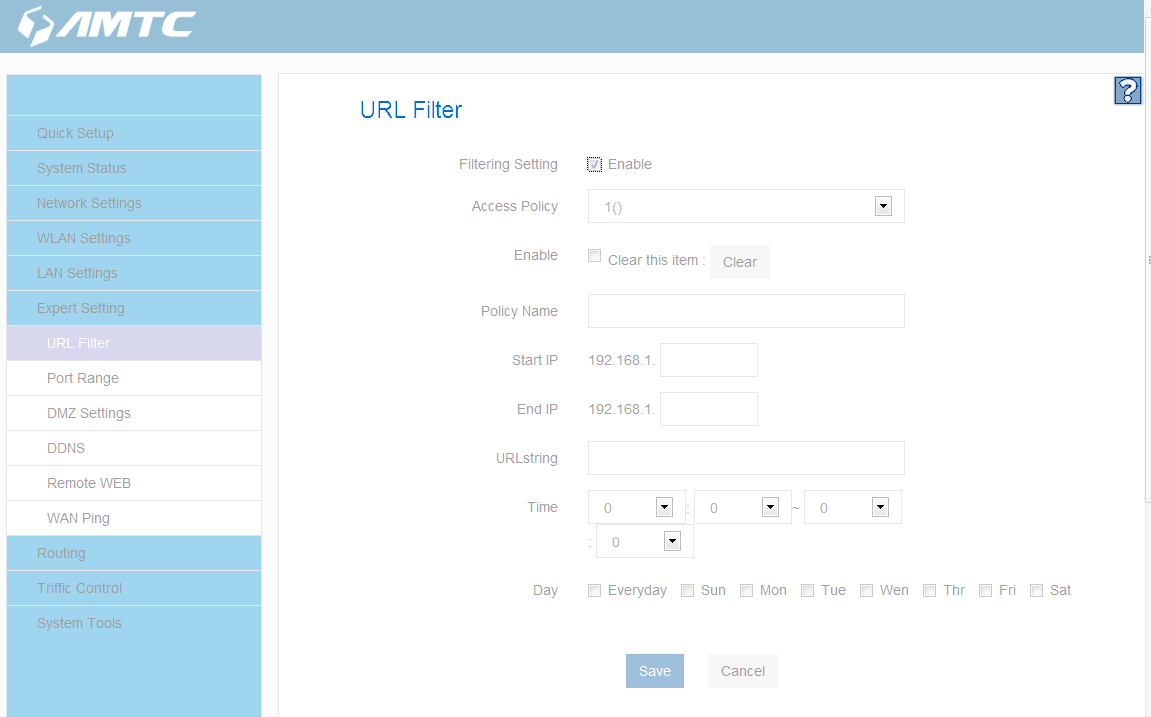Click the Cancel button
This screenshot has width=1151, height=717.
(743, 671)
